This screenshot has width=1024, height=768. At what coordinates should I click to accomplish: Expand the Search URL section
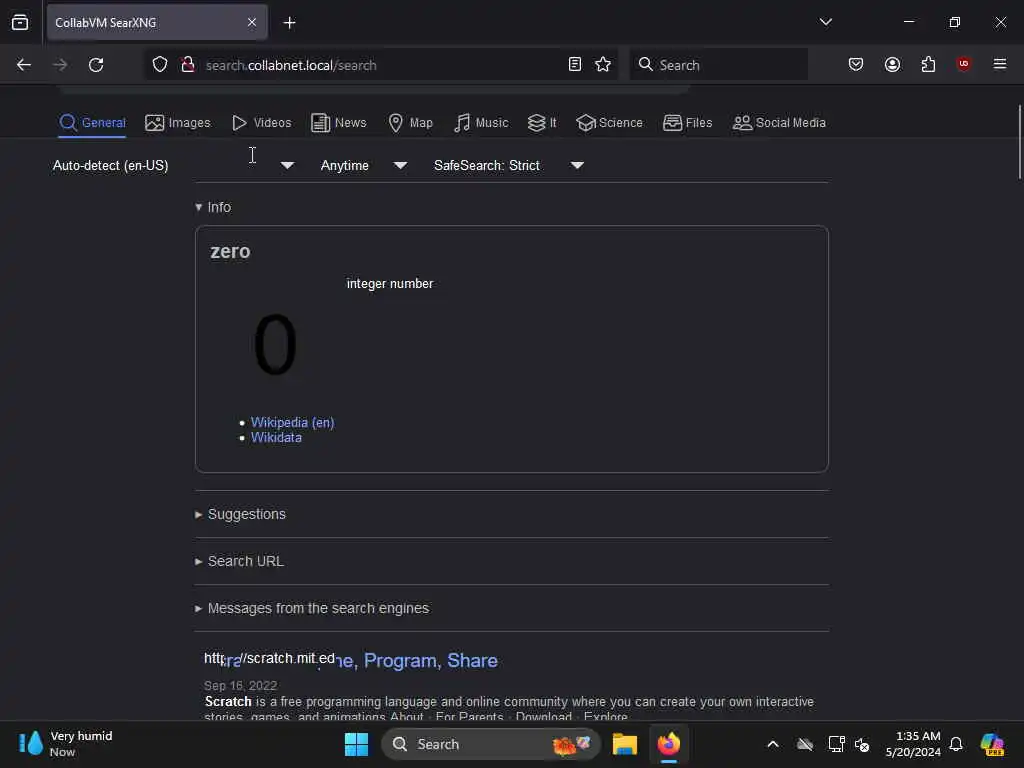click(x=239, y=561)
